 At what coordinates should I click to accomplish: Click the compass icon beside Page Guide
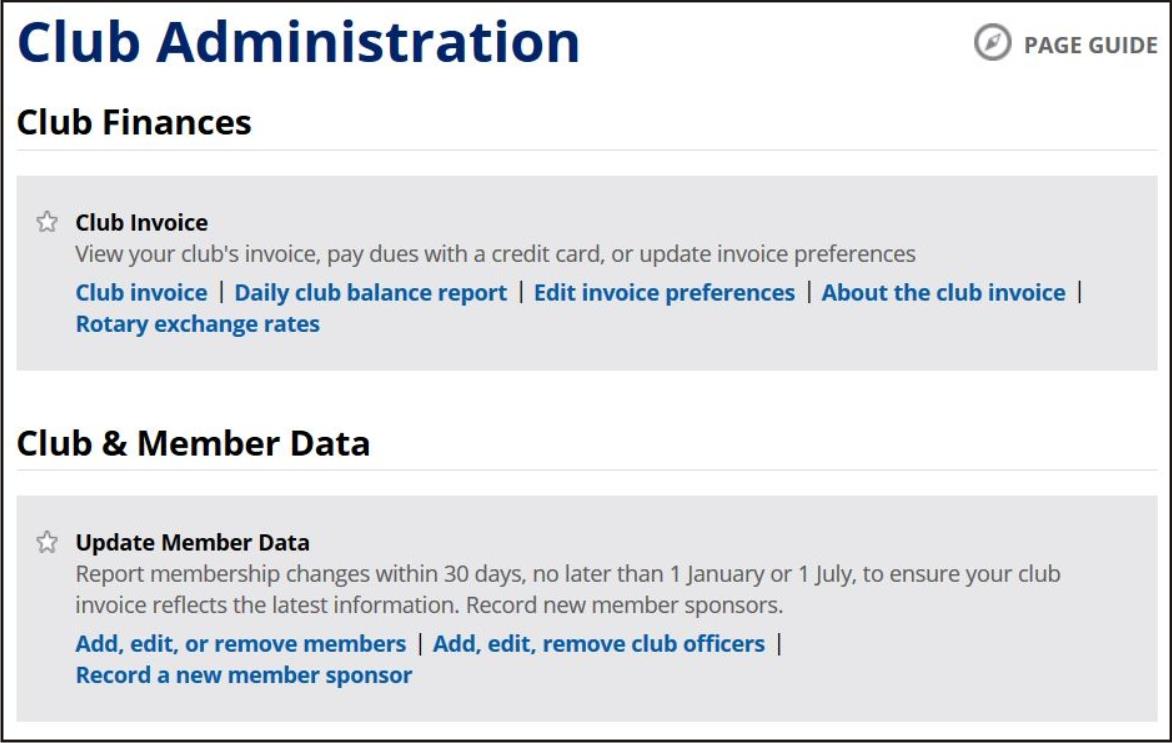[x=992, y=44]
